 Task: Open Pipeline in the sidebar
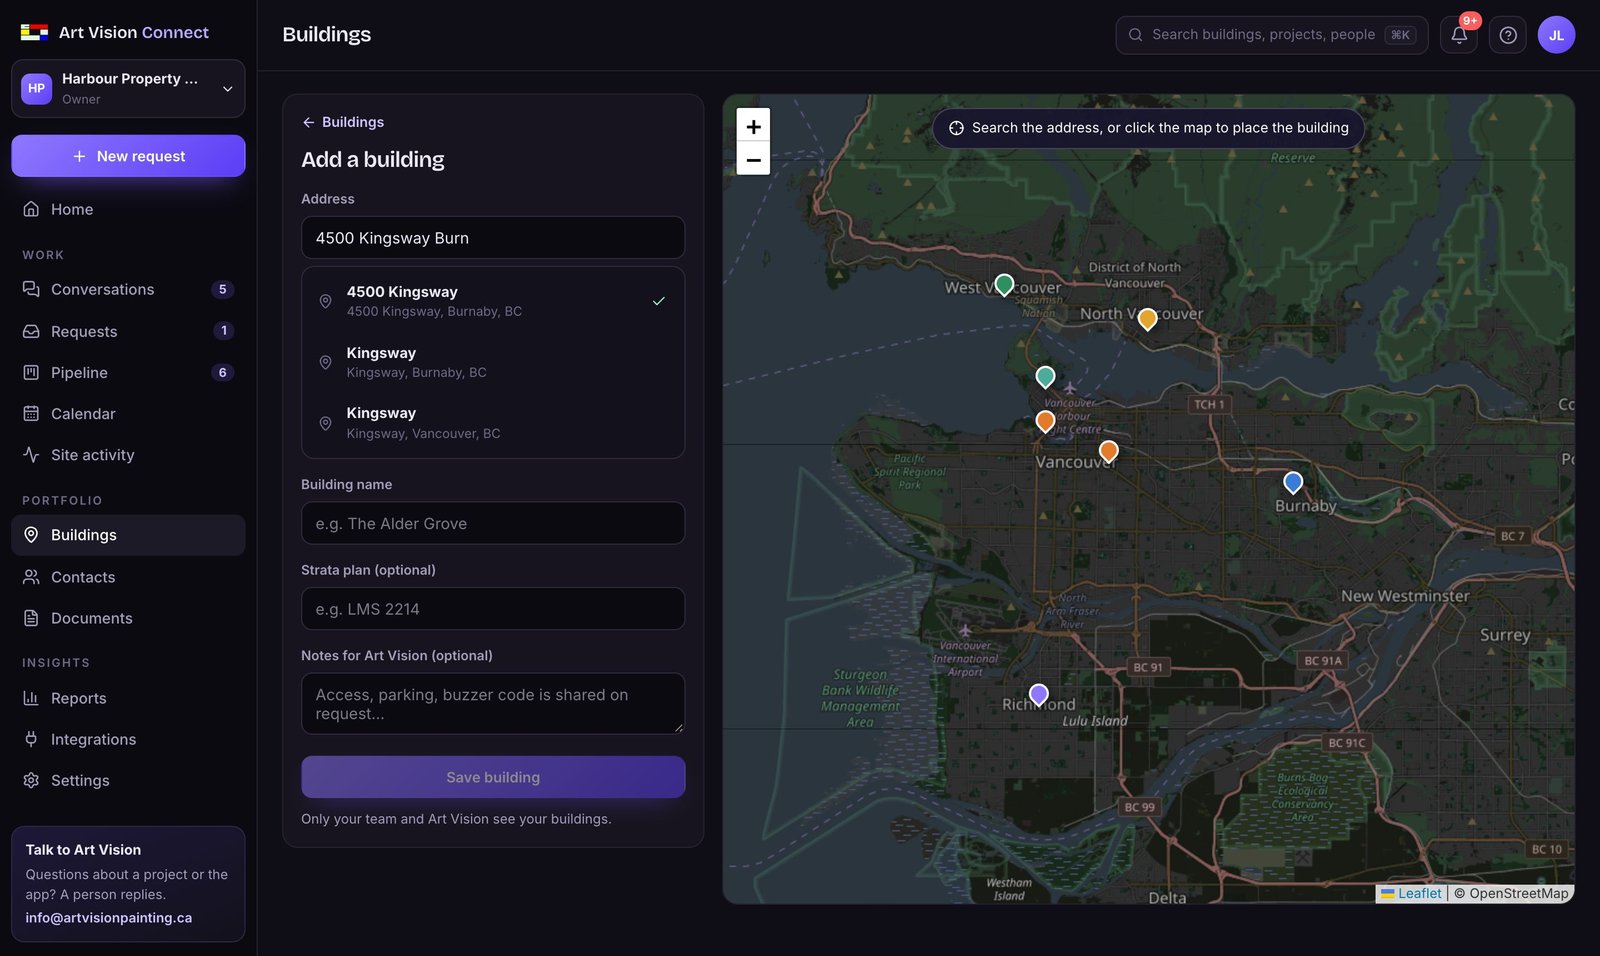(x=128, y=372)
